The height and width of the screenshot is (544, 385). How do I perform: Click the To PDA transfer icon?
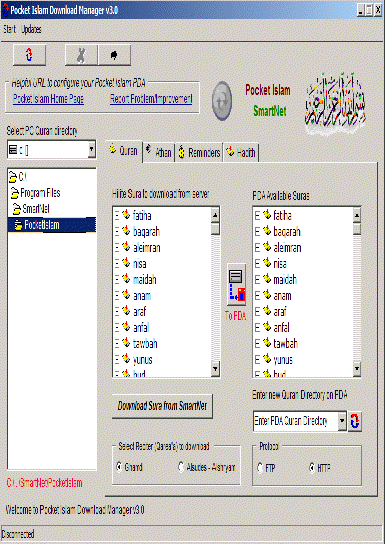click(237, 284)
